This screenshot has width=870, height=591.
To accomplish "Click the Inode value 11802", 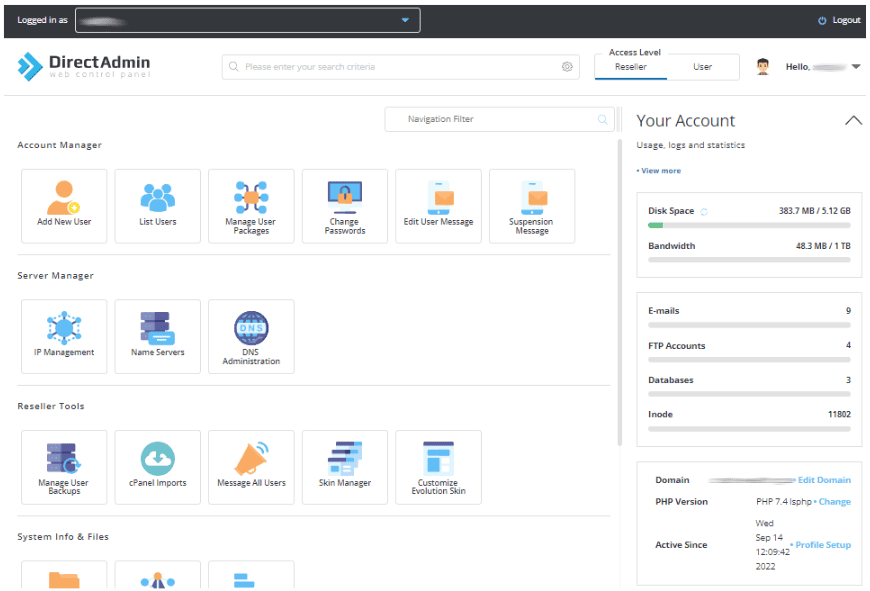I will point(839,415).
